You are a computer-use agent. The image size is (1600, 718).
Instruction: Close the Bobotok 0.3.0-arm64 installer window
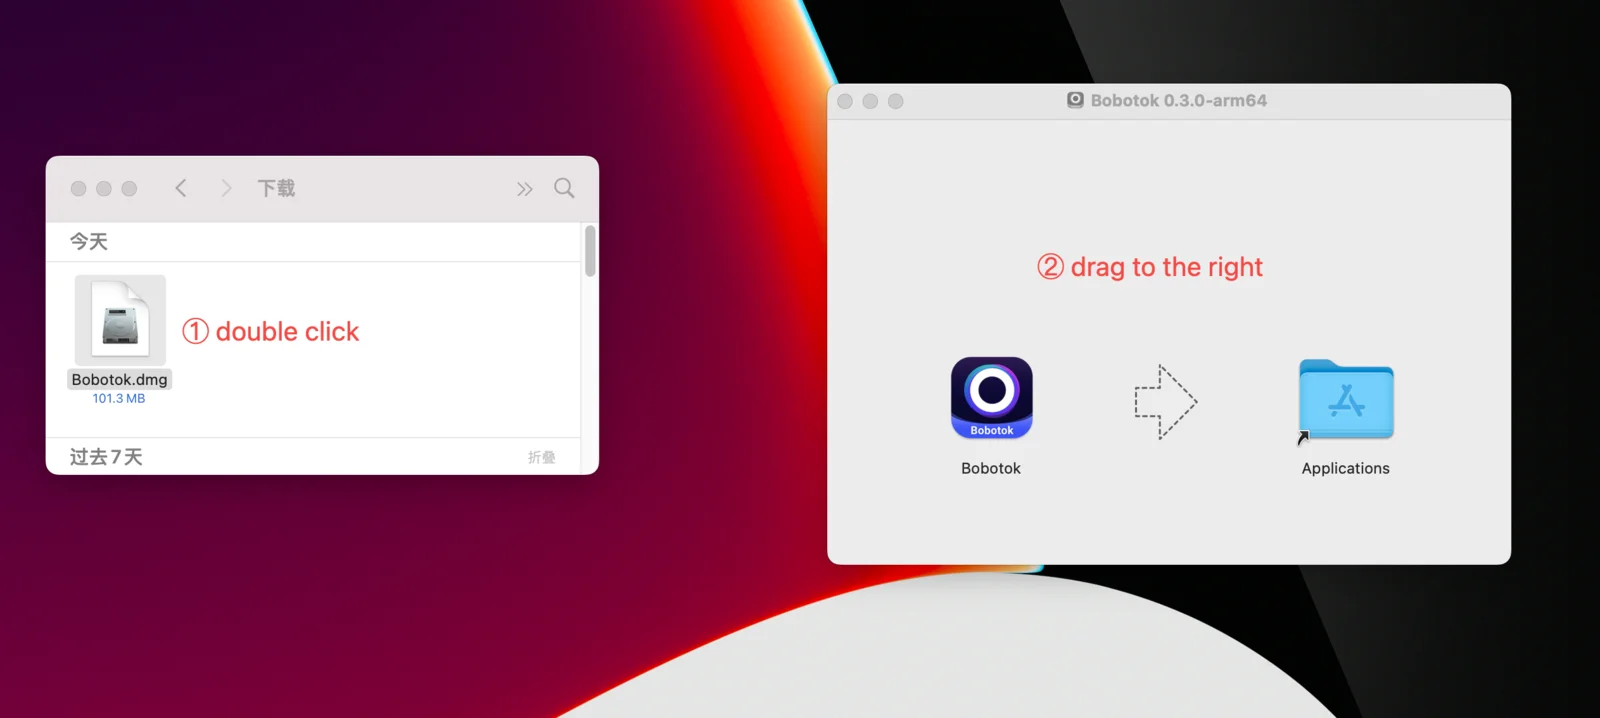pyautogui.click(x=845, y=101)
